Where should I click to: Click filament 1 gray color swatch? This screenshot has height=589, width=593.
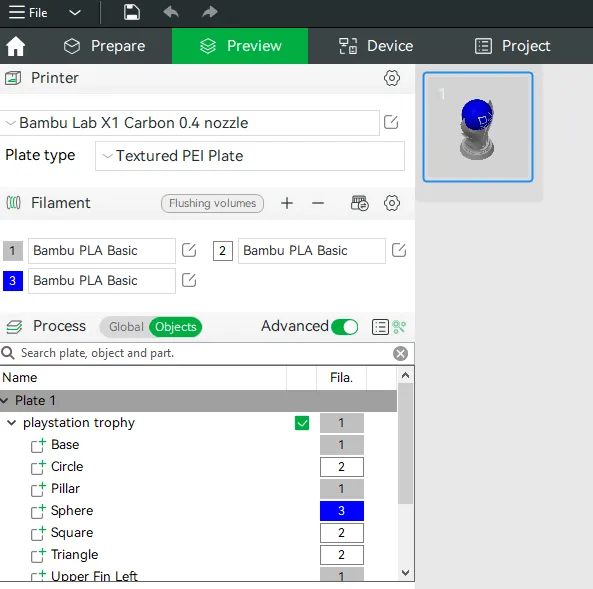tap(13, 251)
